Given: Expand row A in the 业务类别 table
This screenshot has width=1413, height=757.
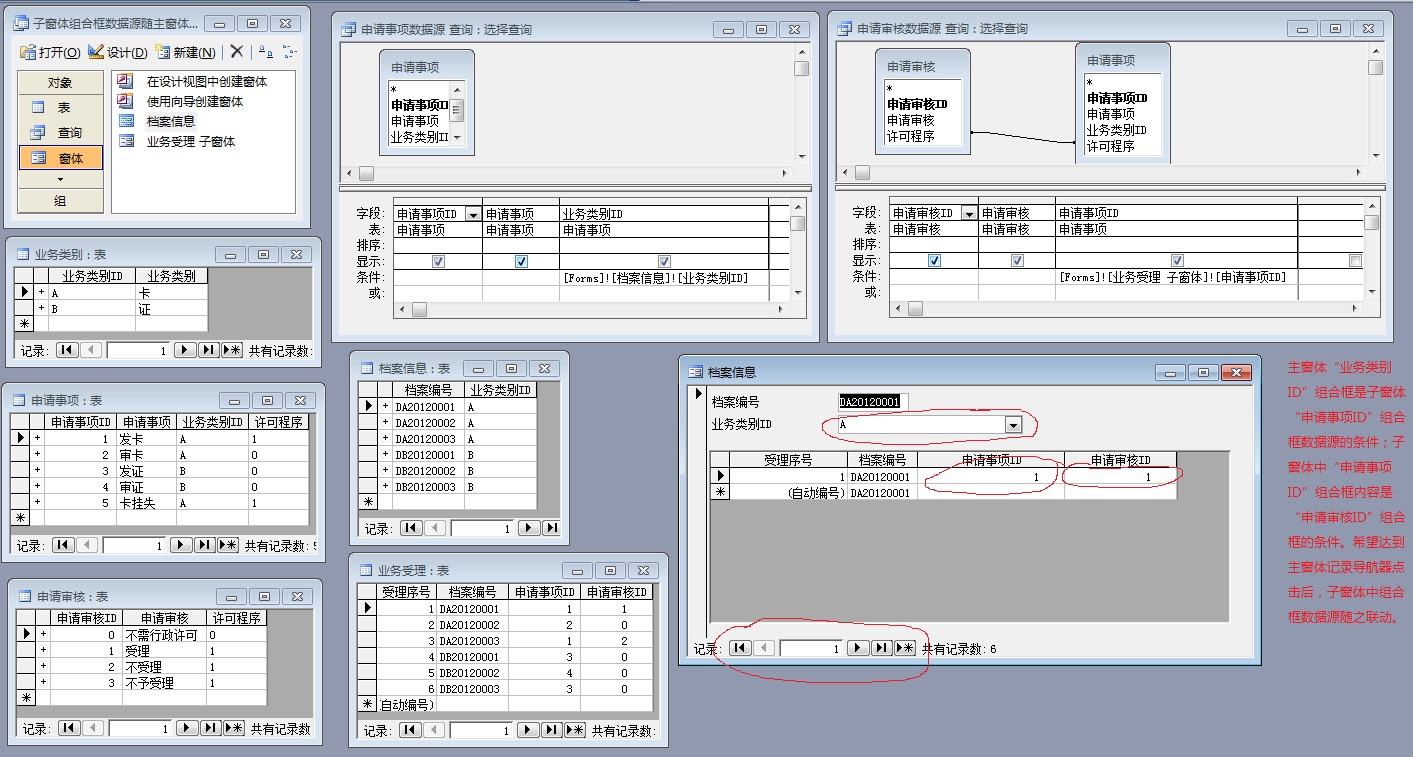Looking at the screenshot, I should 42,293.
